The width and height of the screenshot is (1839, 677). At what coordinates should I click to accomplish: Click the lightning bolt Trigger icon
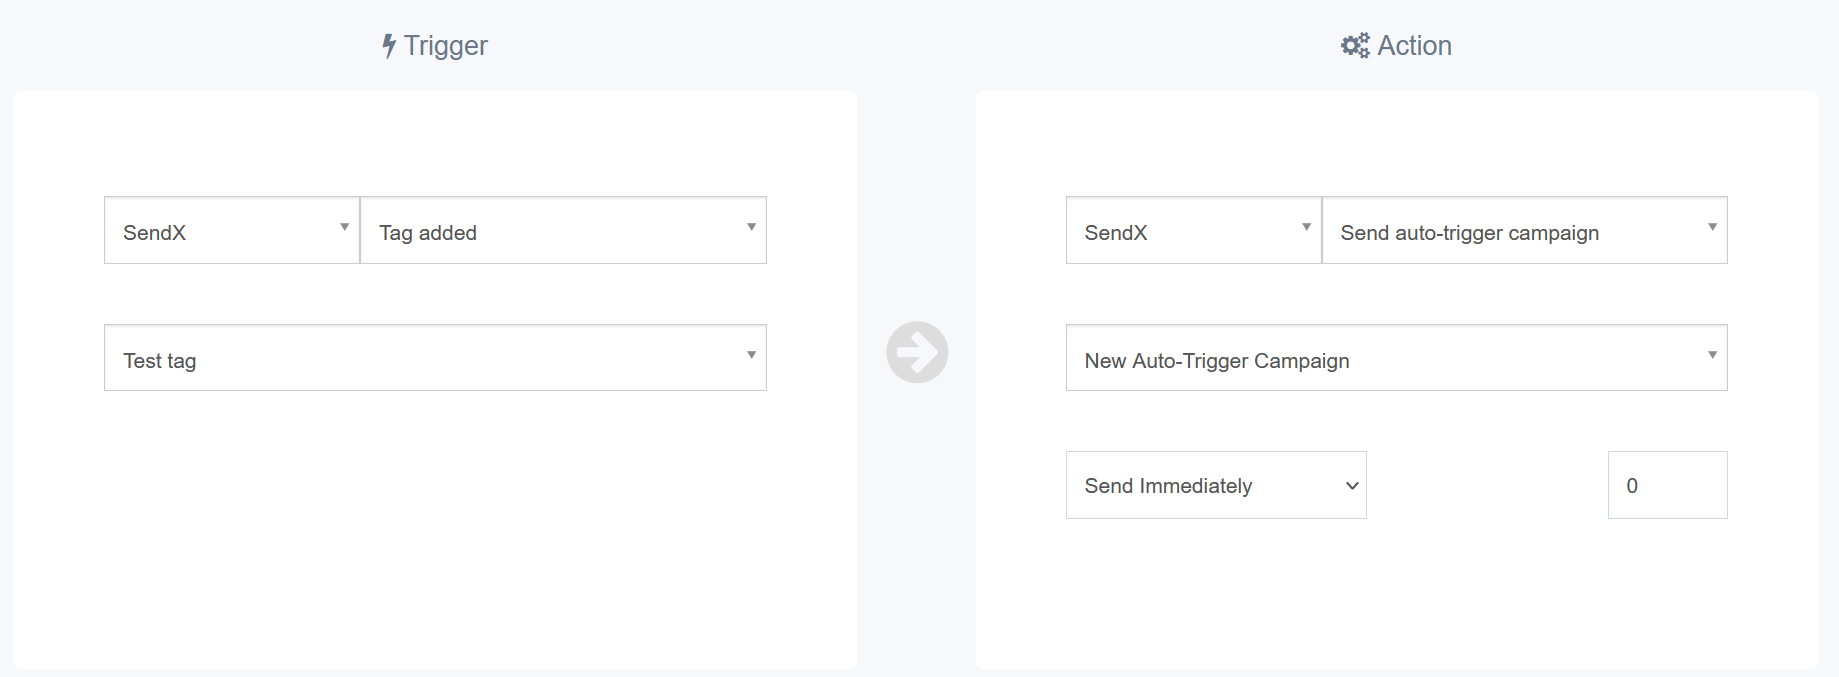pyautogui.click(x=389, y=46)
